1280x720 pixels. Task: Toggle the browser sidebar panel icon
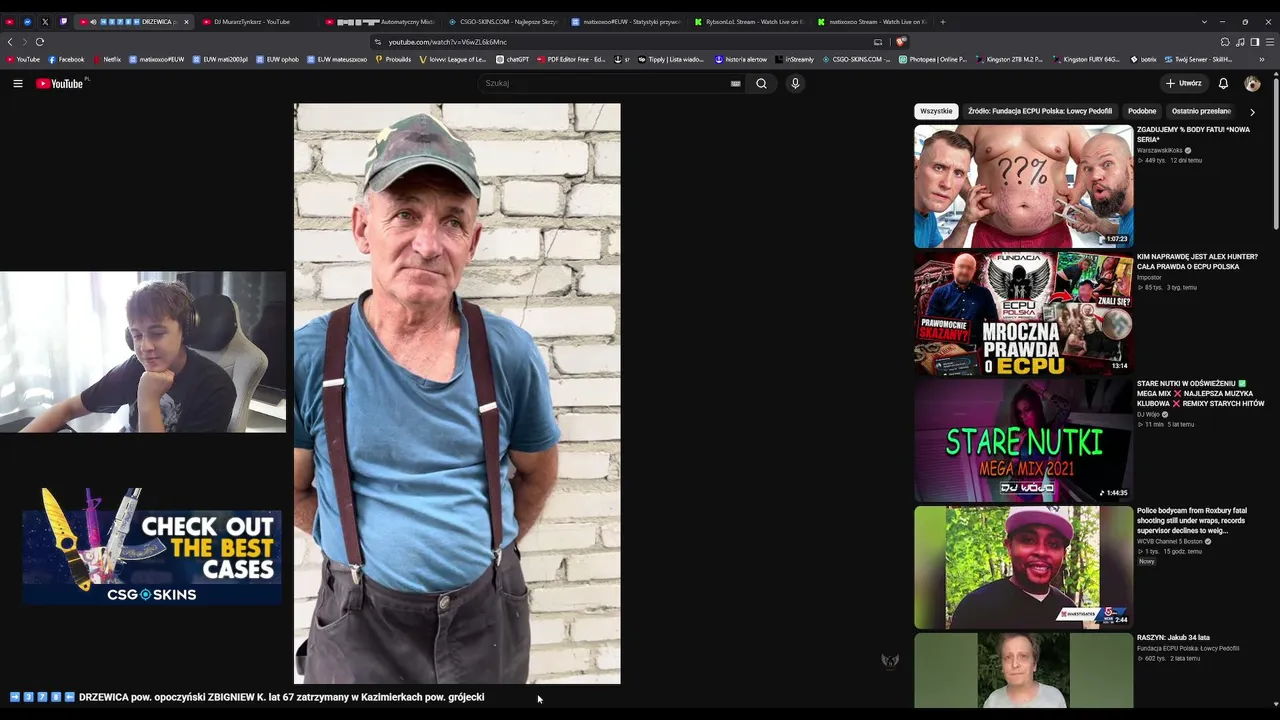[1255, 42]
